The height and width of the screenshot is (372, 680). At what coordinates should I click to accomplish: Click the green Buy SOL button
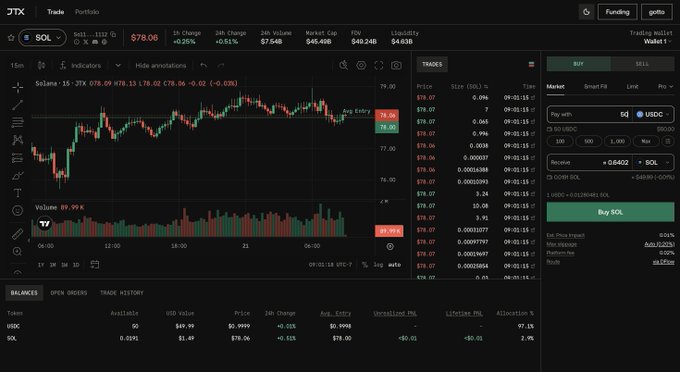tap(610, 212)
